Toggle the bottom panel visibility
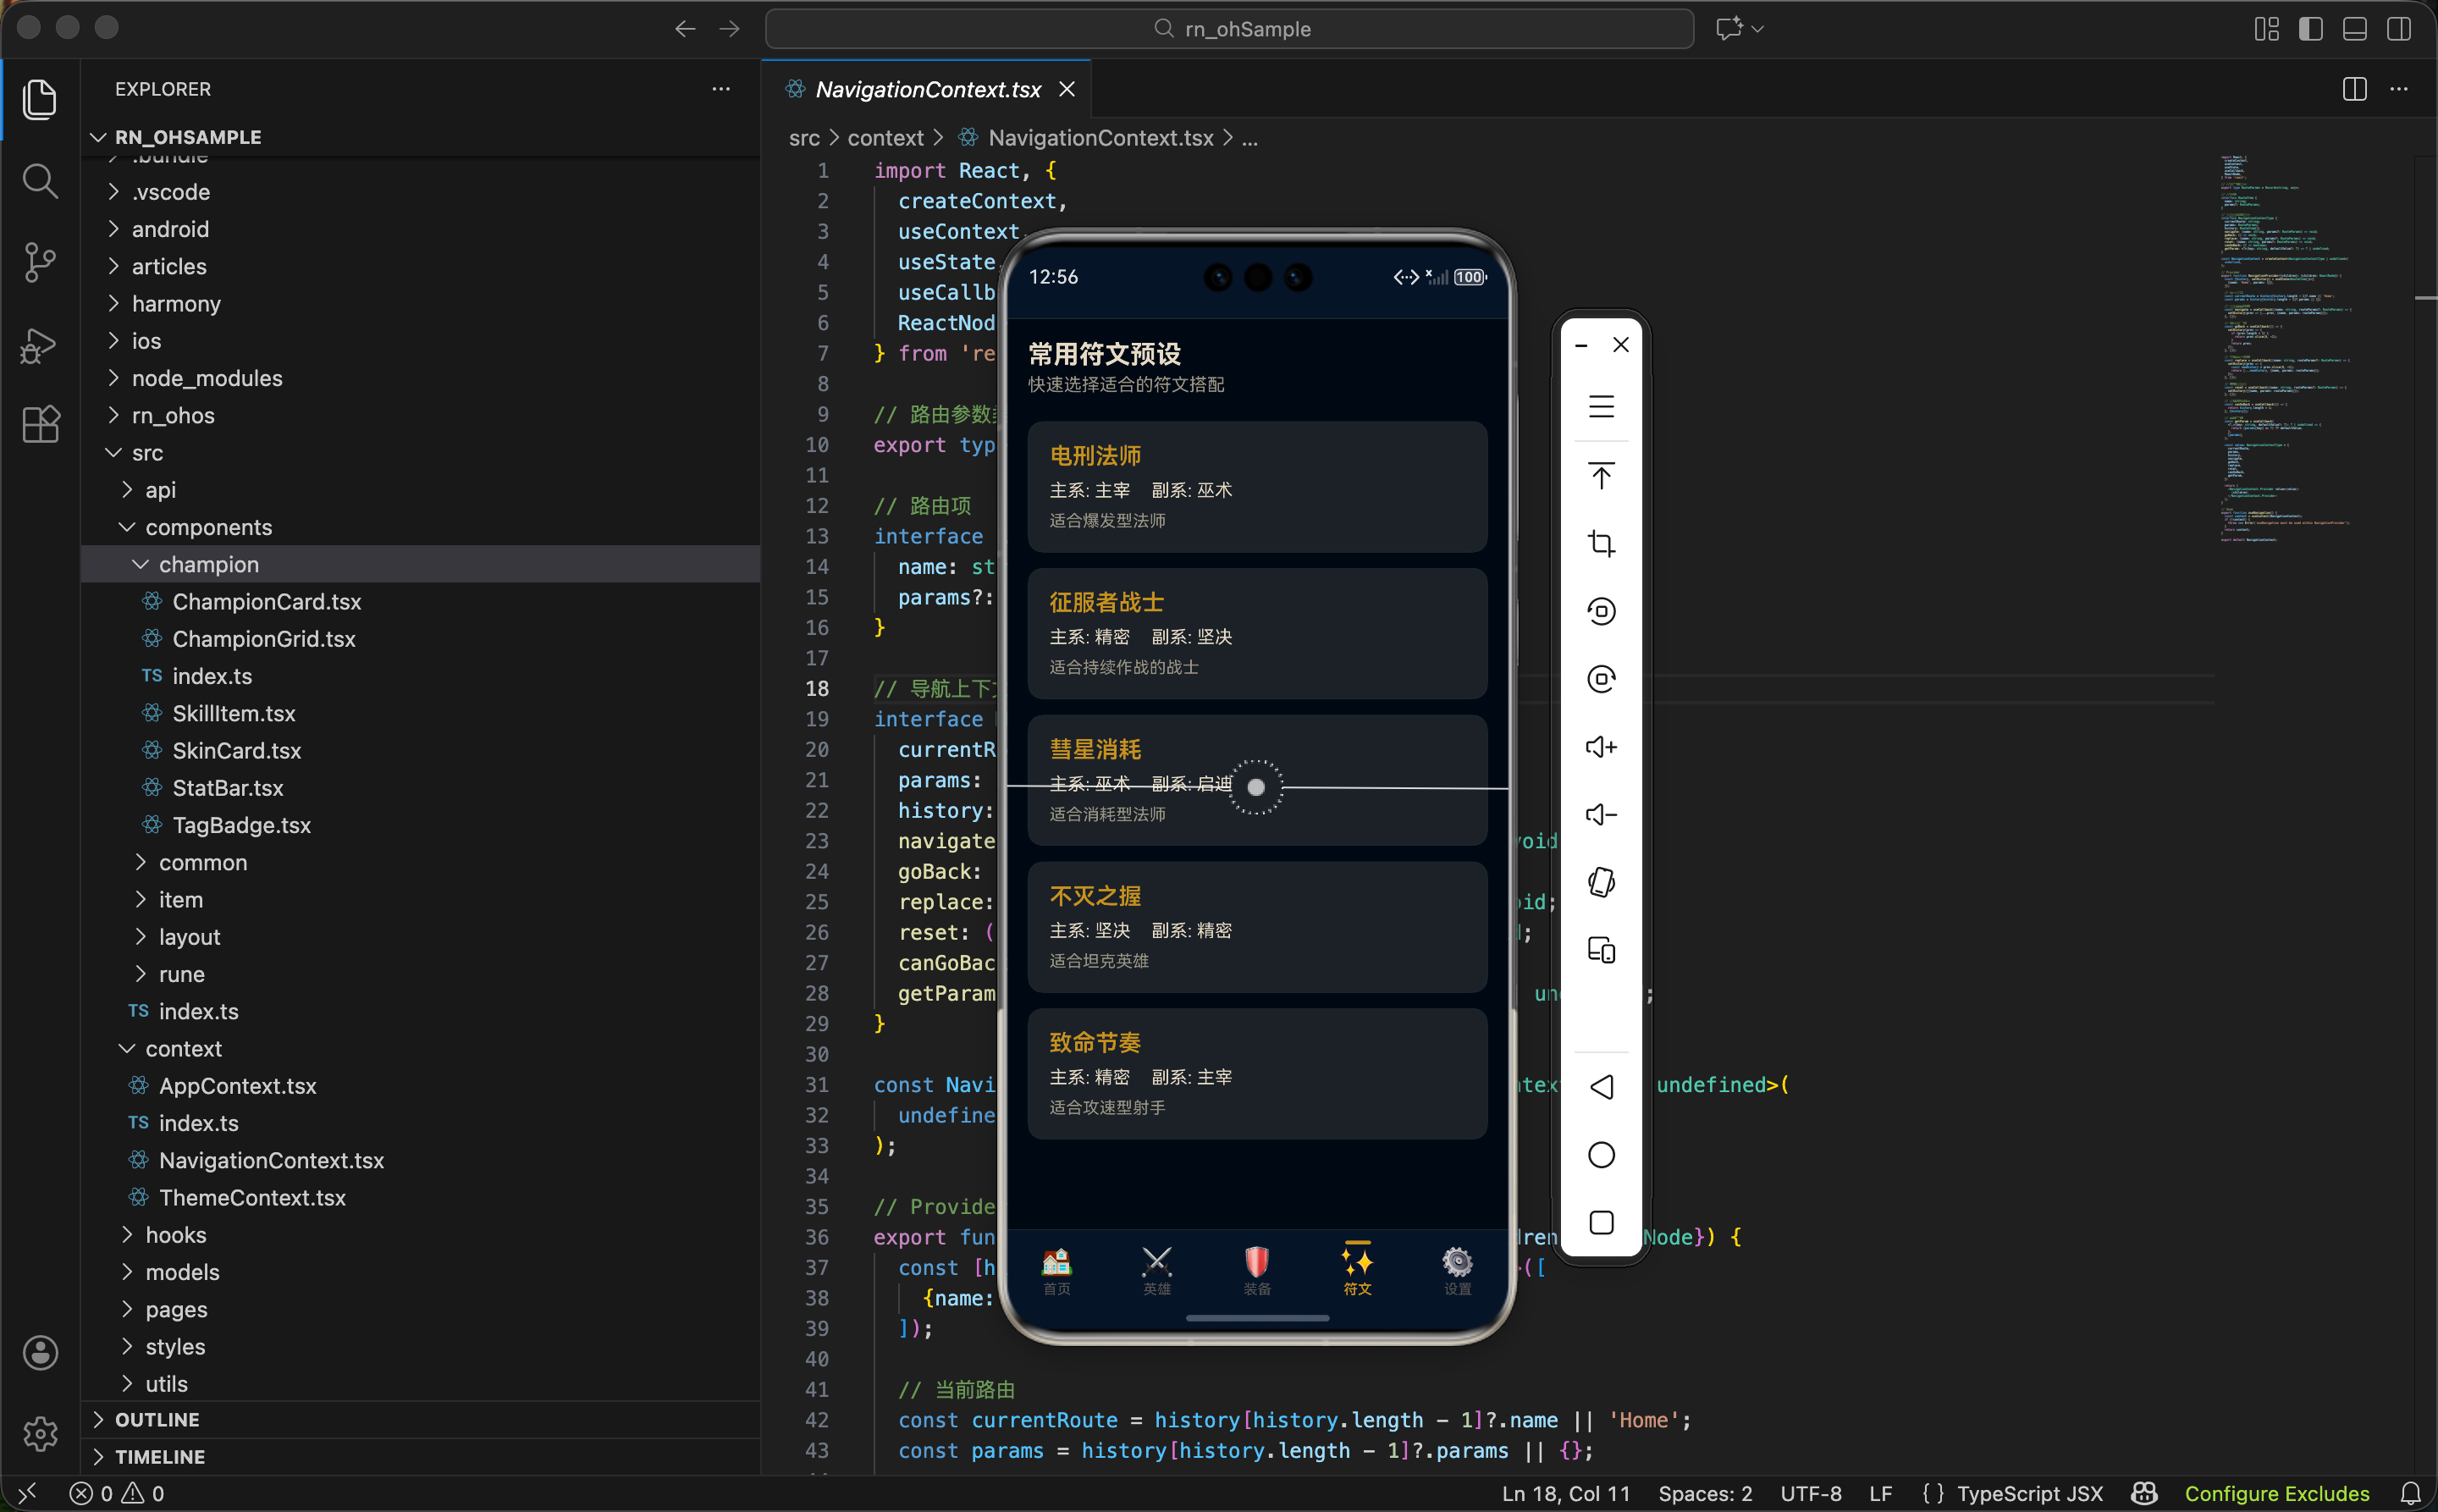Viewport: 2438px width, 1512px height. point(2354,29)
